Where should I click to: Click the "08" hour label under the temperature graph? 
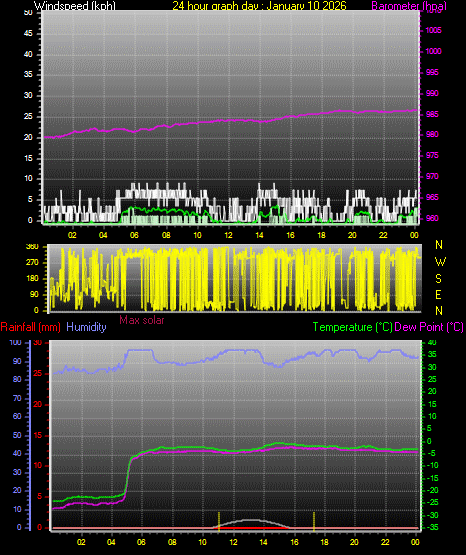pyautogui.click(x=172, y=542)
